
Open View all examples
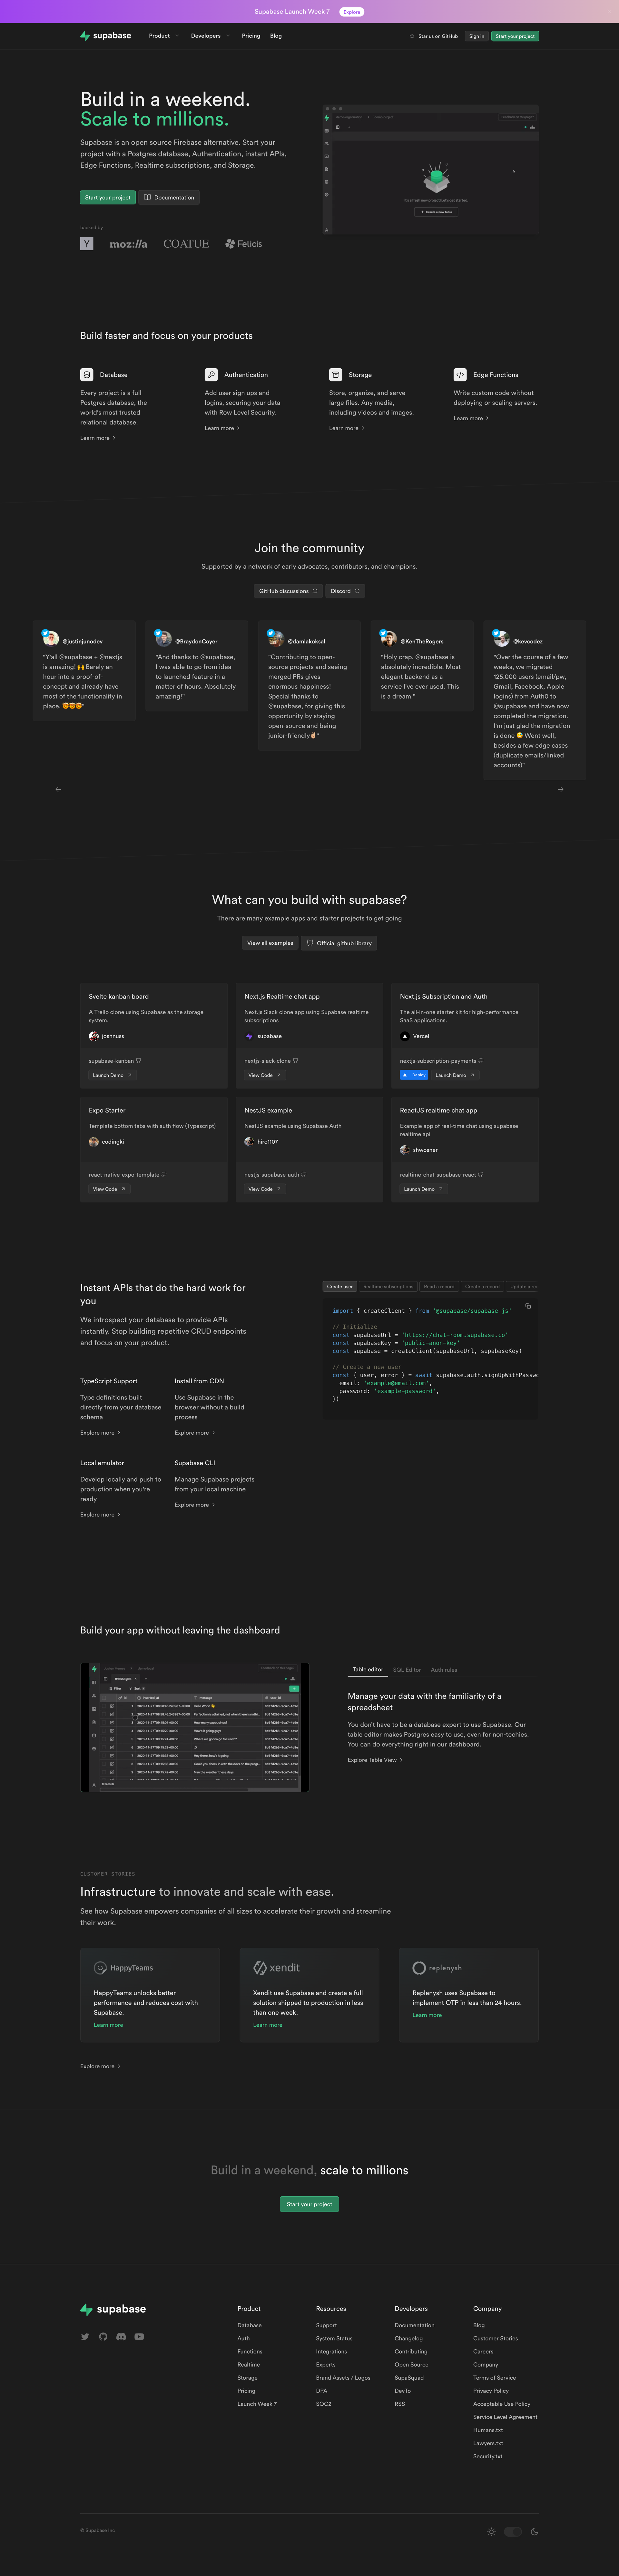click(x=270, y=943)
